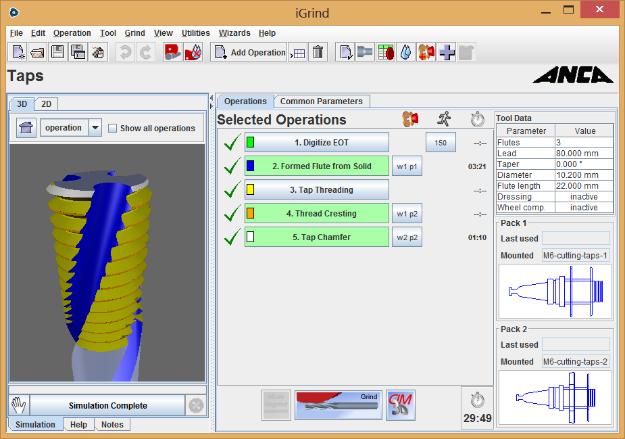Select the Operations tab
The width and height of the screenshot is (625, 439).
click(245, 101)
